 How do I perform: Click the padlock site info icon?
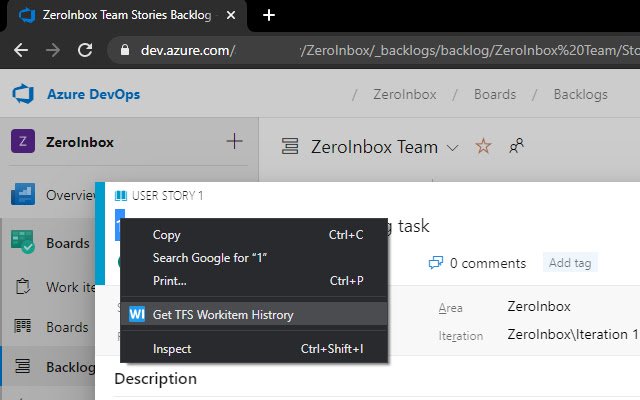tap(125, 50)
